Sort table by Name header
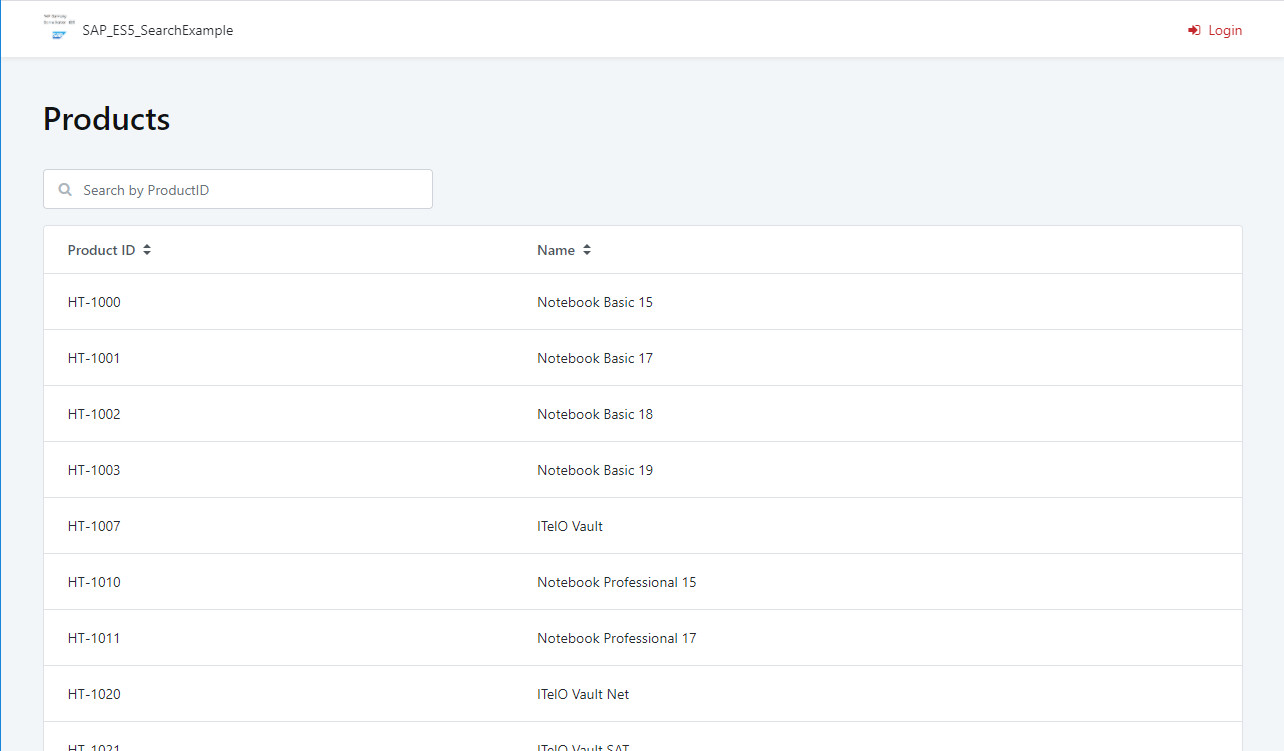This screenshot has width=1284, height=751. 556,250
